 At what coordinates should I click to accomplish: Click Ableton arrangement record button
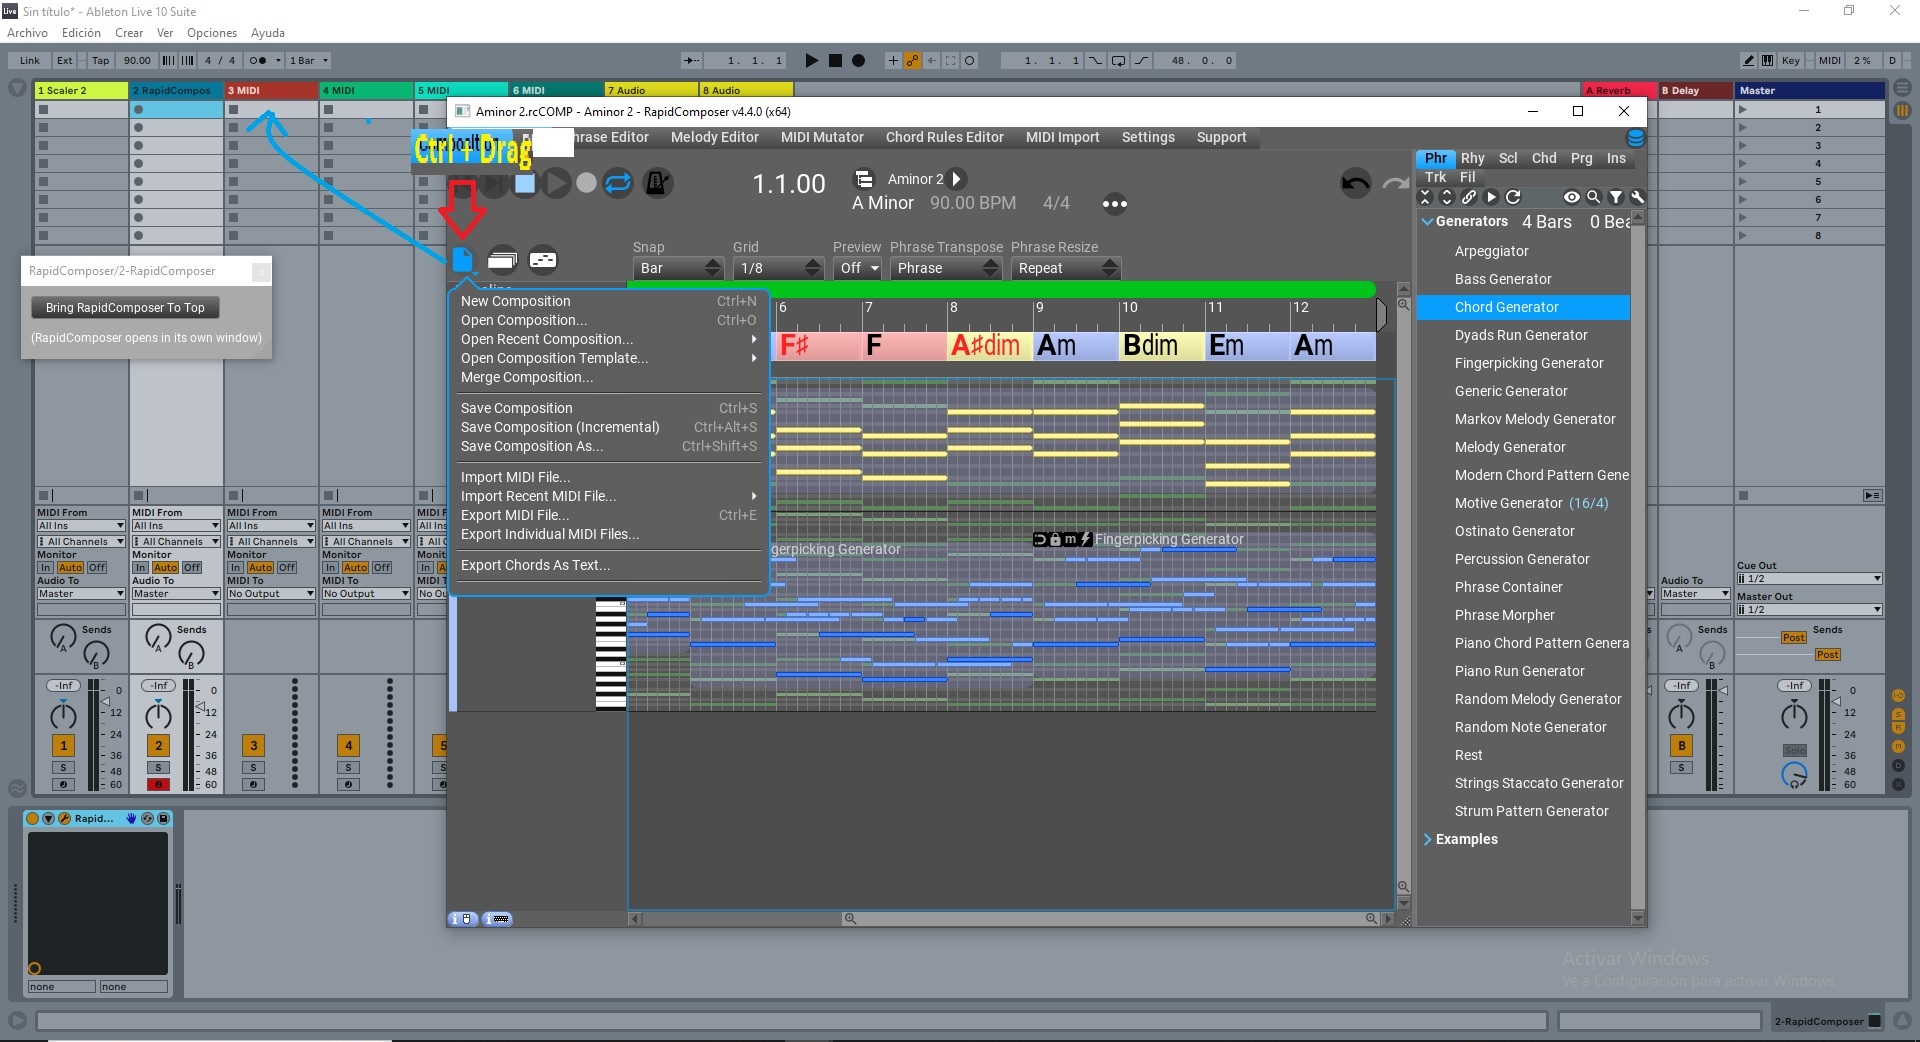(x=858, y=61)
